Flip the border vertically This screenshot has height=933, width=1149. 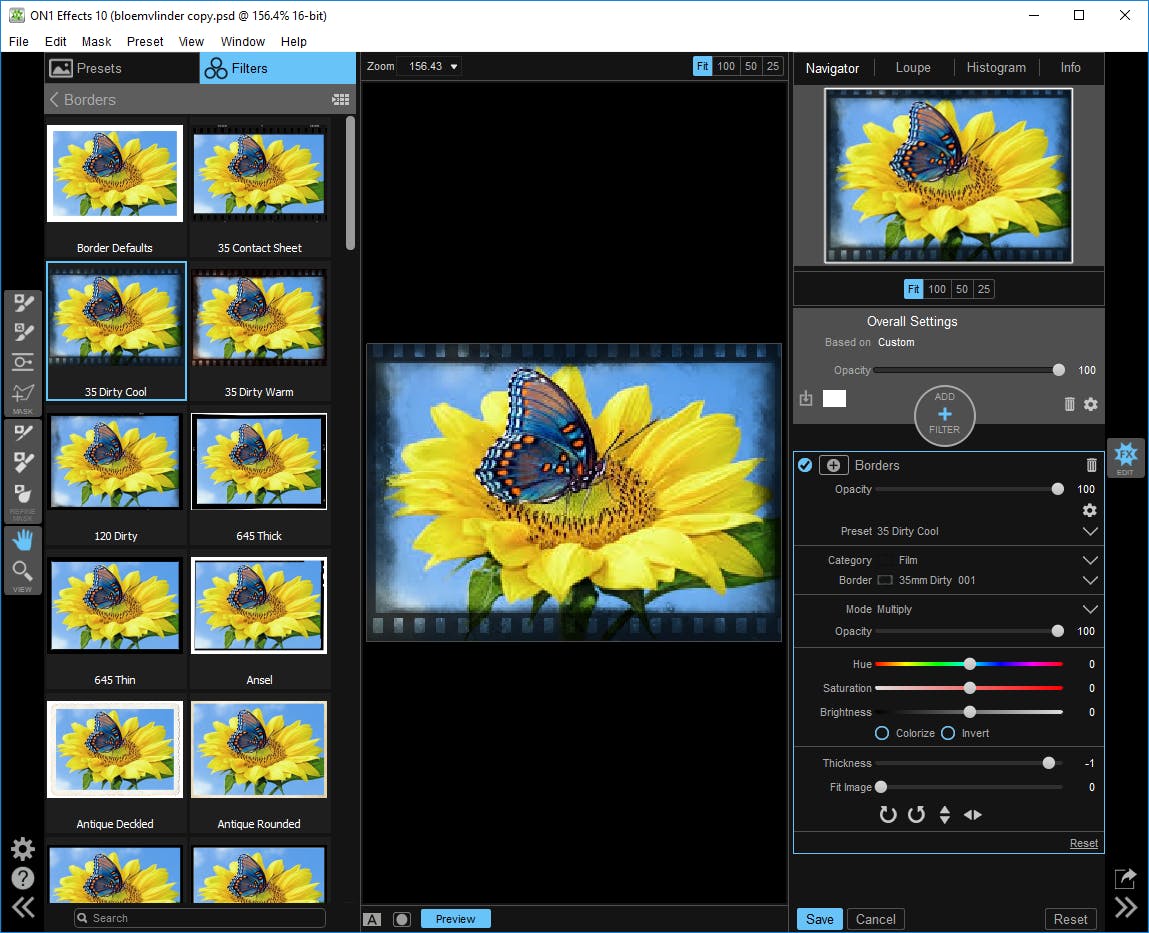pos(944,815)
